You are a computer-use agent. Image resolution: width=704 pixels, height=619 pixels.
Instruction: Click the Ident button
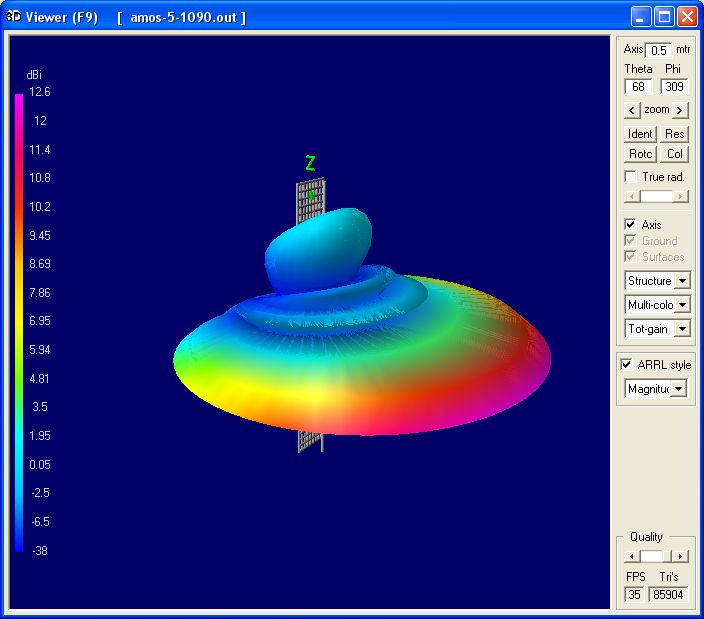click(640, 134)
